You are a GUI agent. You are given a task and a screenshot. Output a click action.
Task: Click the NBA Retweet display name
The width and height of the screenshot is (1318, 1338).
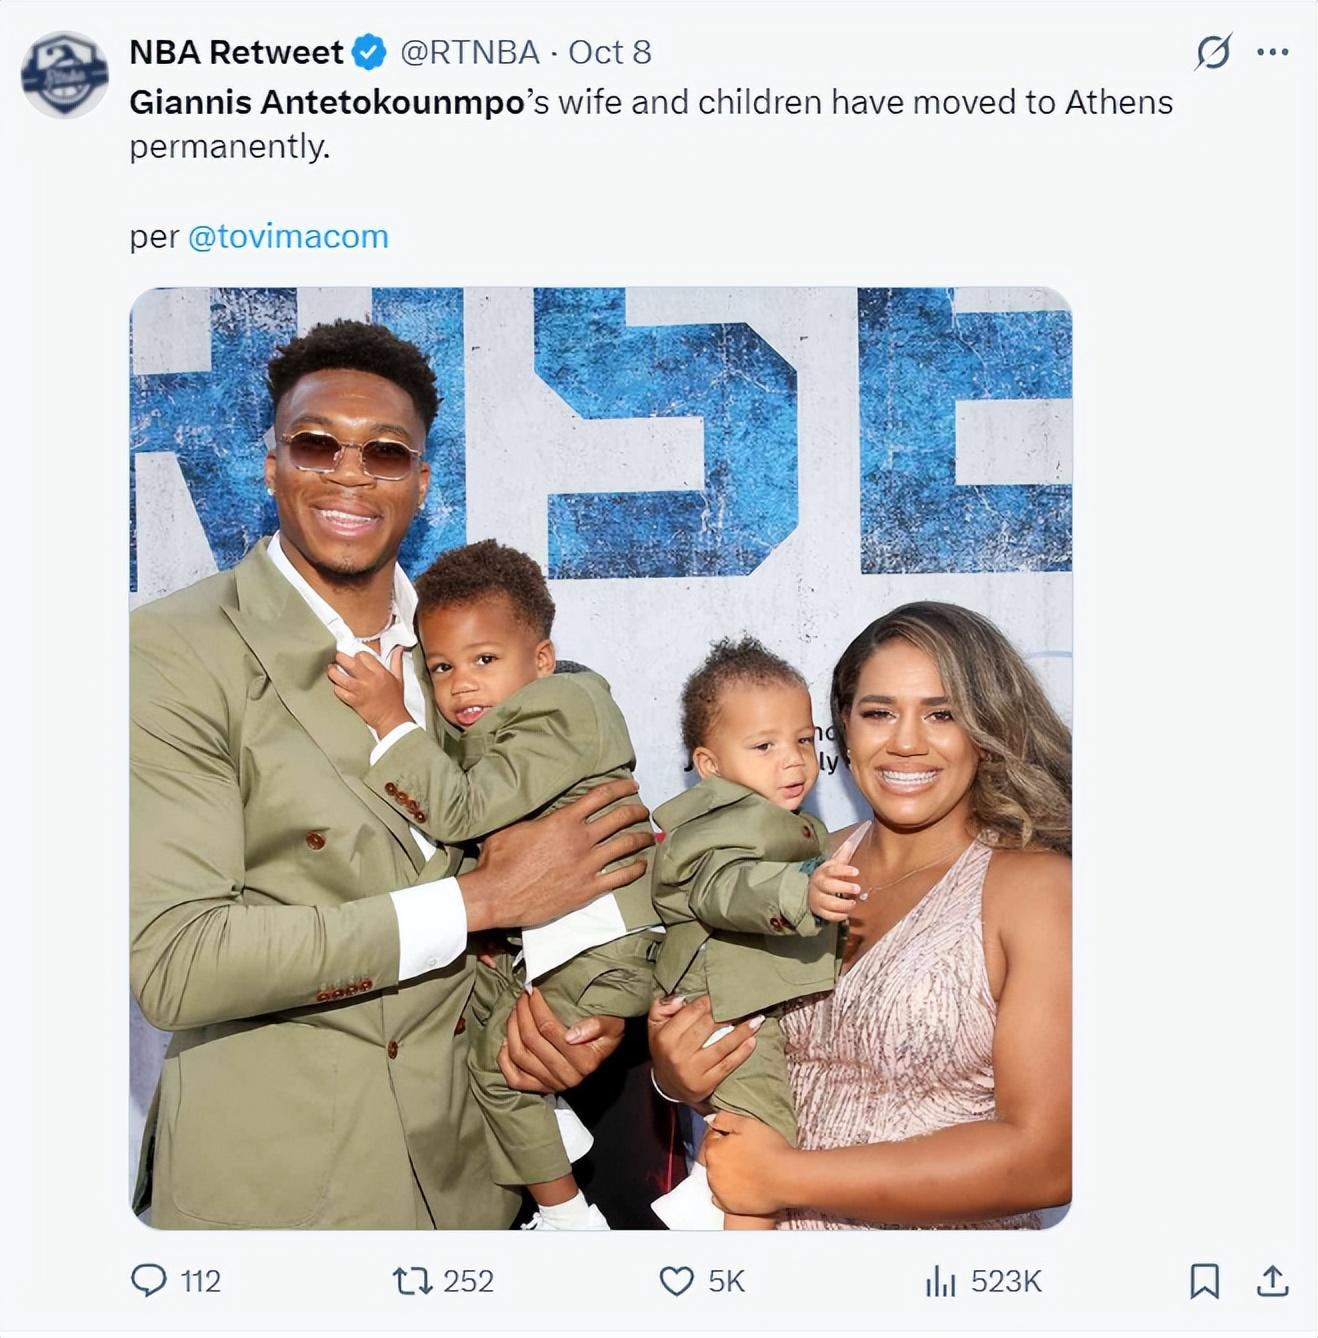click(x=237, y=52)
